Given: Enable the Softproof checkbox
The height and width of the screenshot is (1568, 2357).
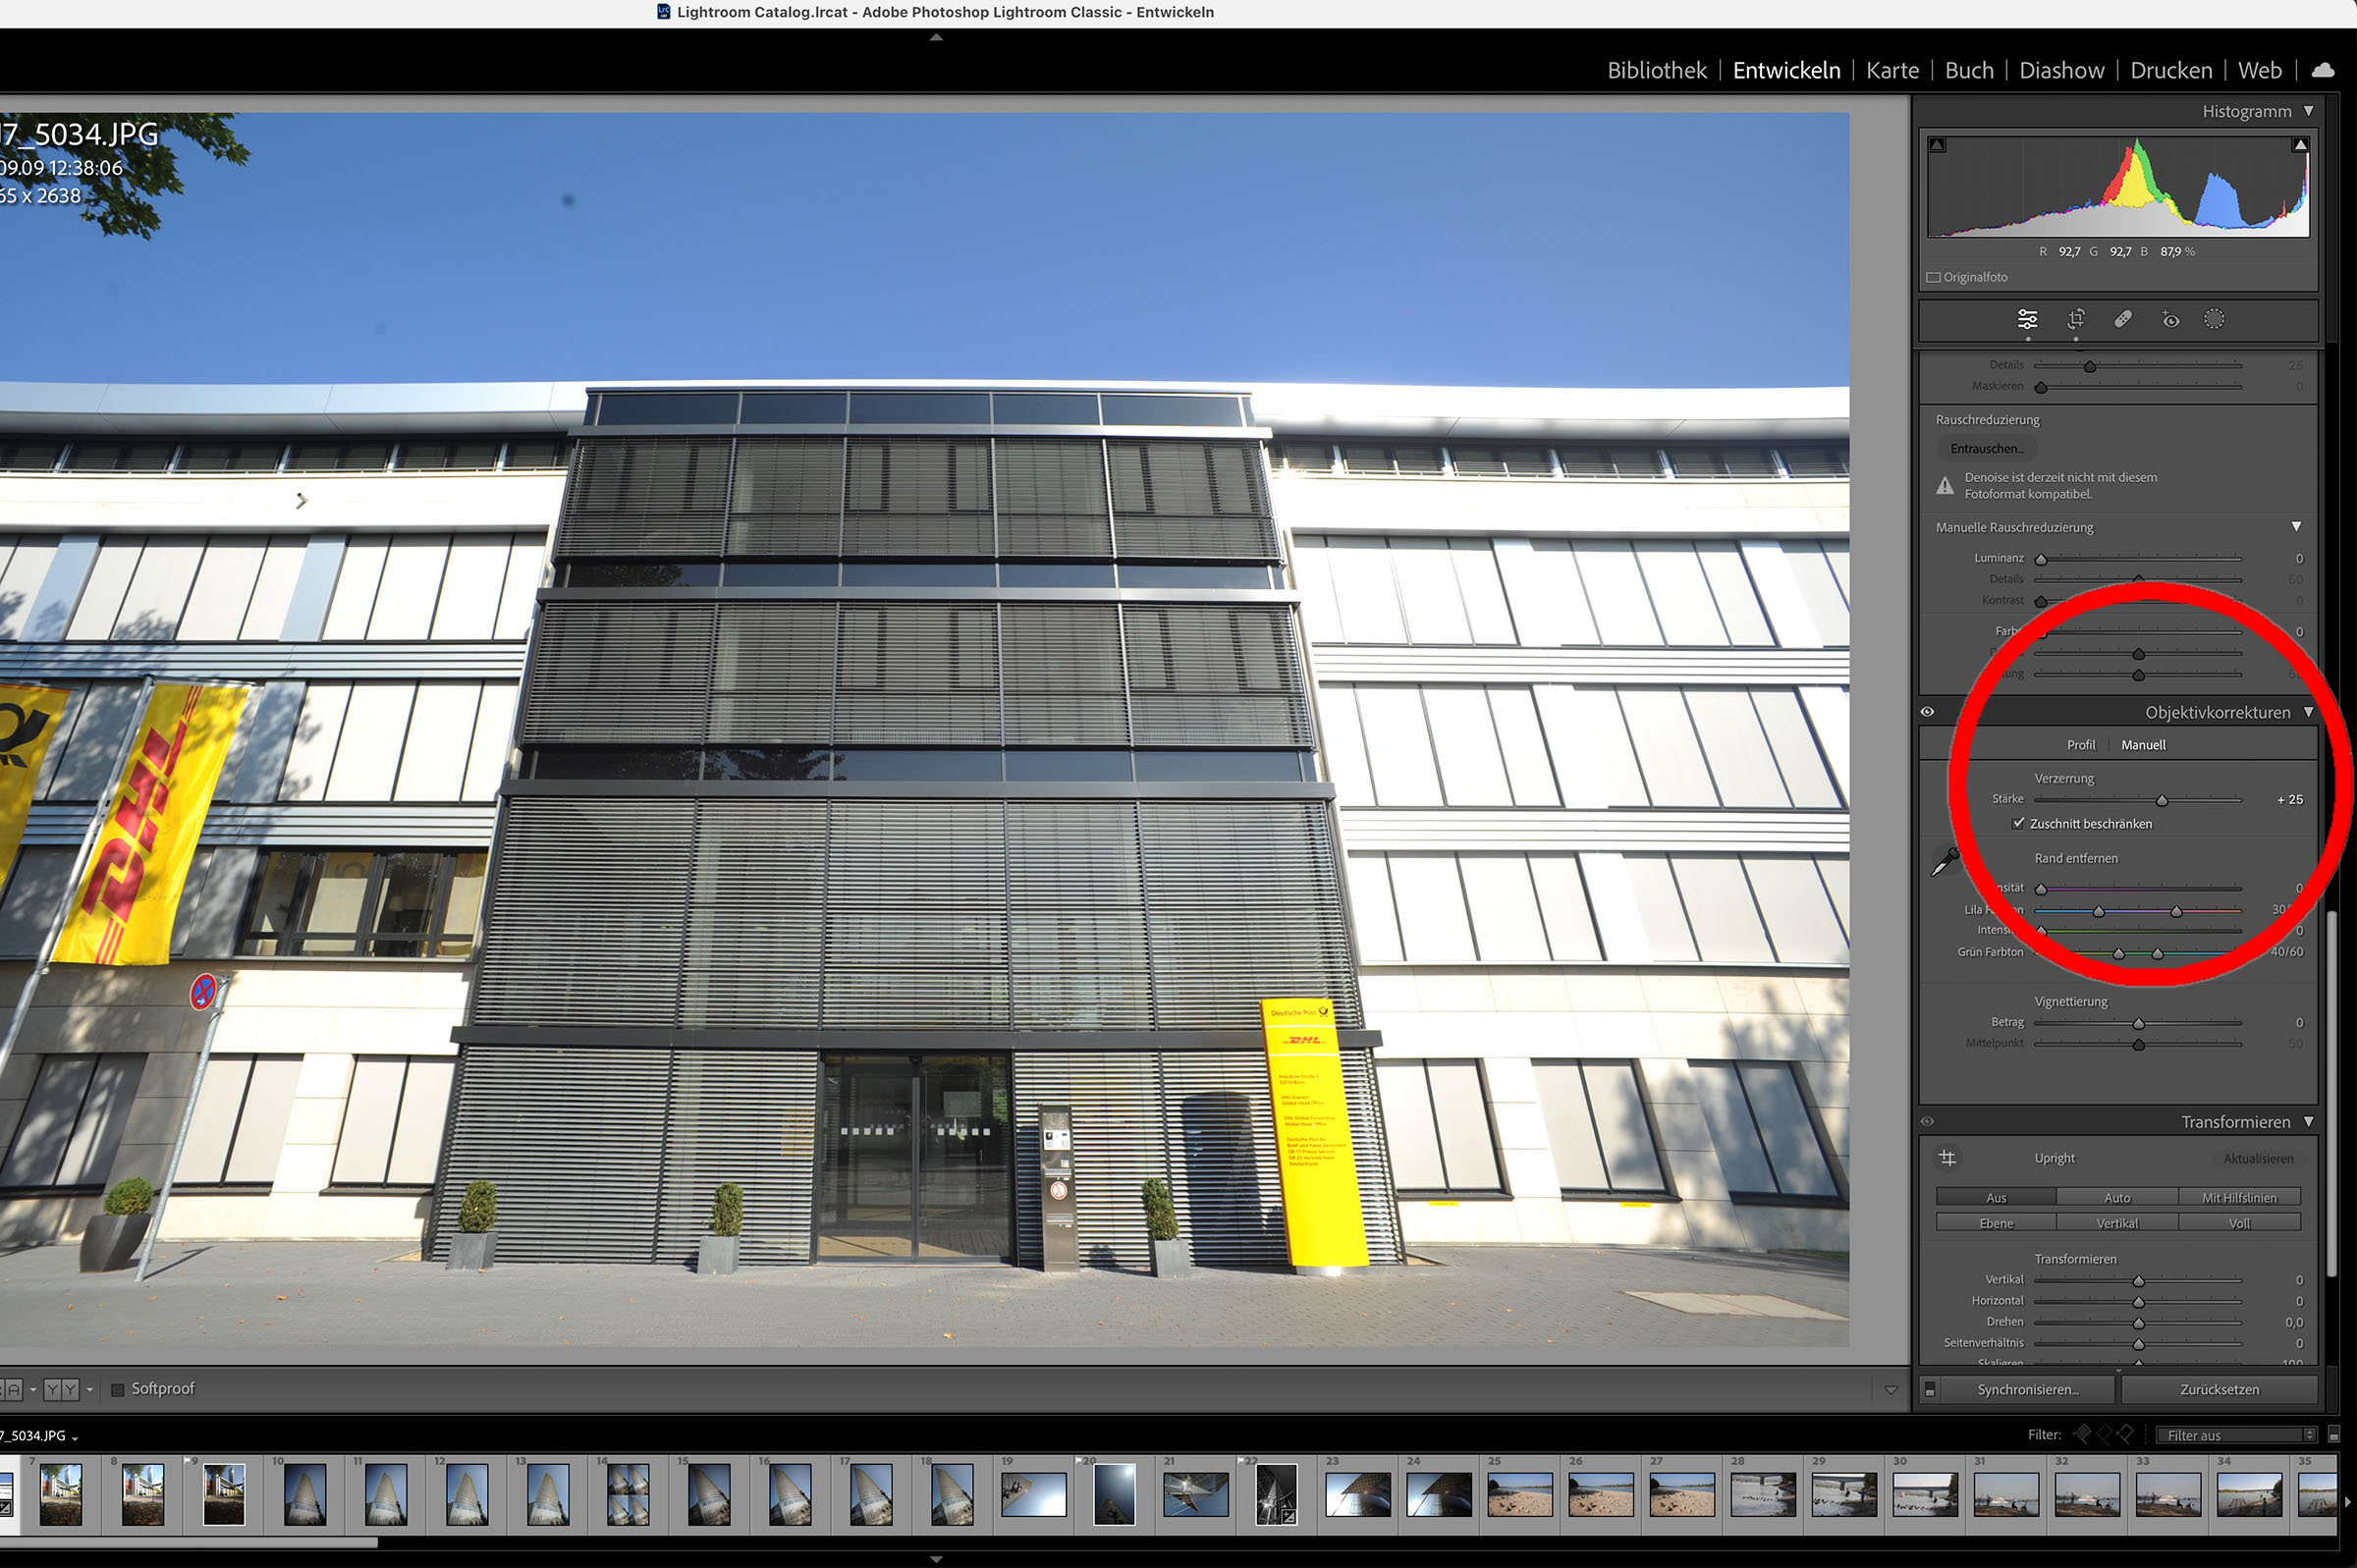Looking at the screenshot, I should tap(118, 1389).
